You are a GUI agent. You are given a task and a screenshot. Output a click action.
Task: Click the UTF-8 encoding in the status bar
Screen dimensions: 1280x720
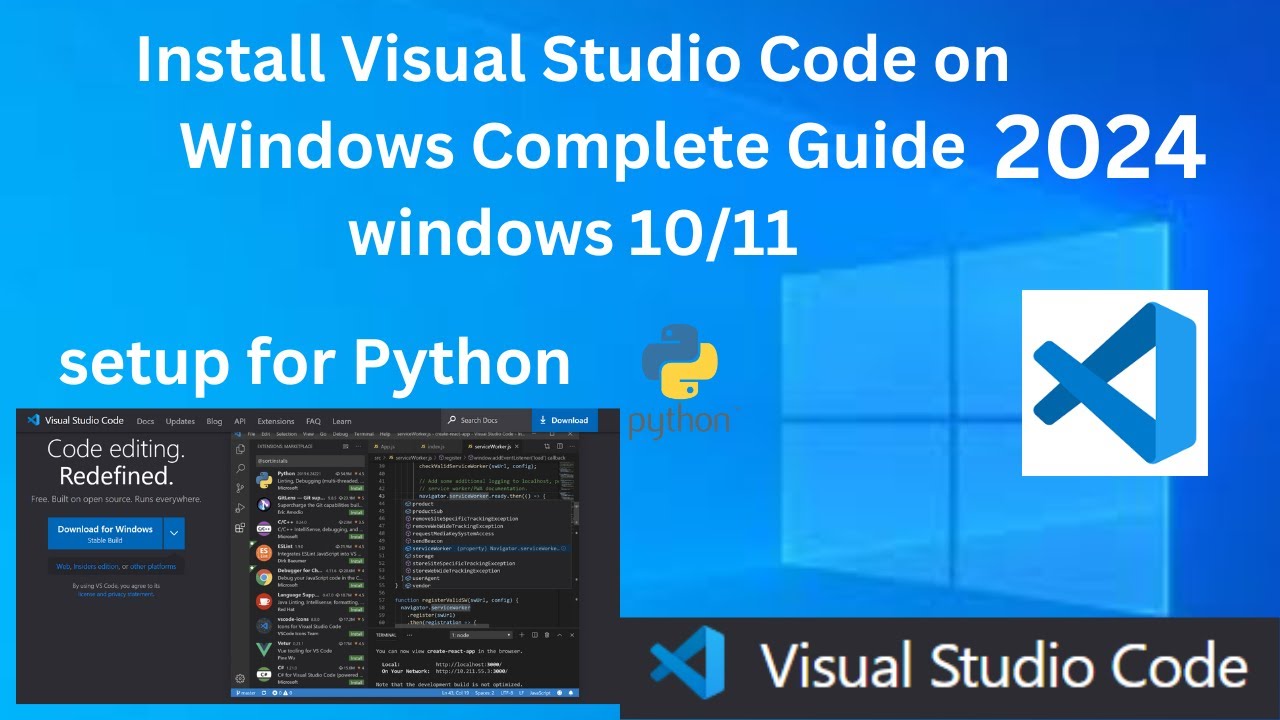tap(507, 693)
